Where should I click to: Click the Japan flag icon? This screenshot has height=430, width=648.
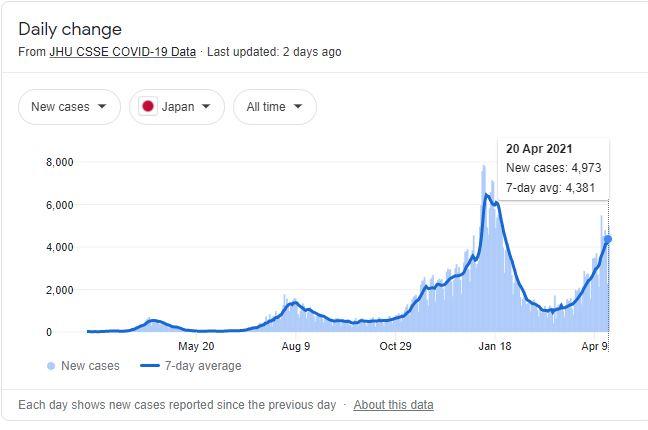point(149,107)
